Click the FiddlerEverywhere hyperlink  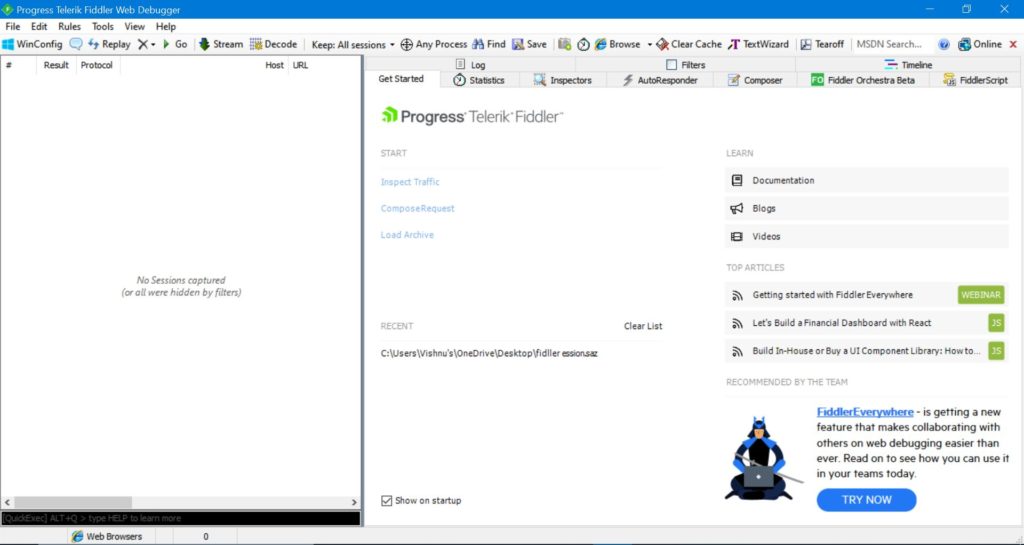pos(865,412)
